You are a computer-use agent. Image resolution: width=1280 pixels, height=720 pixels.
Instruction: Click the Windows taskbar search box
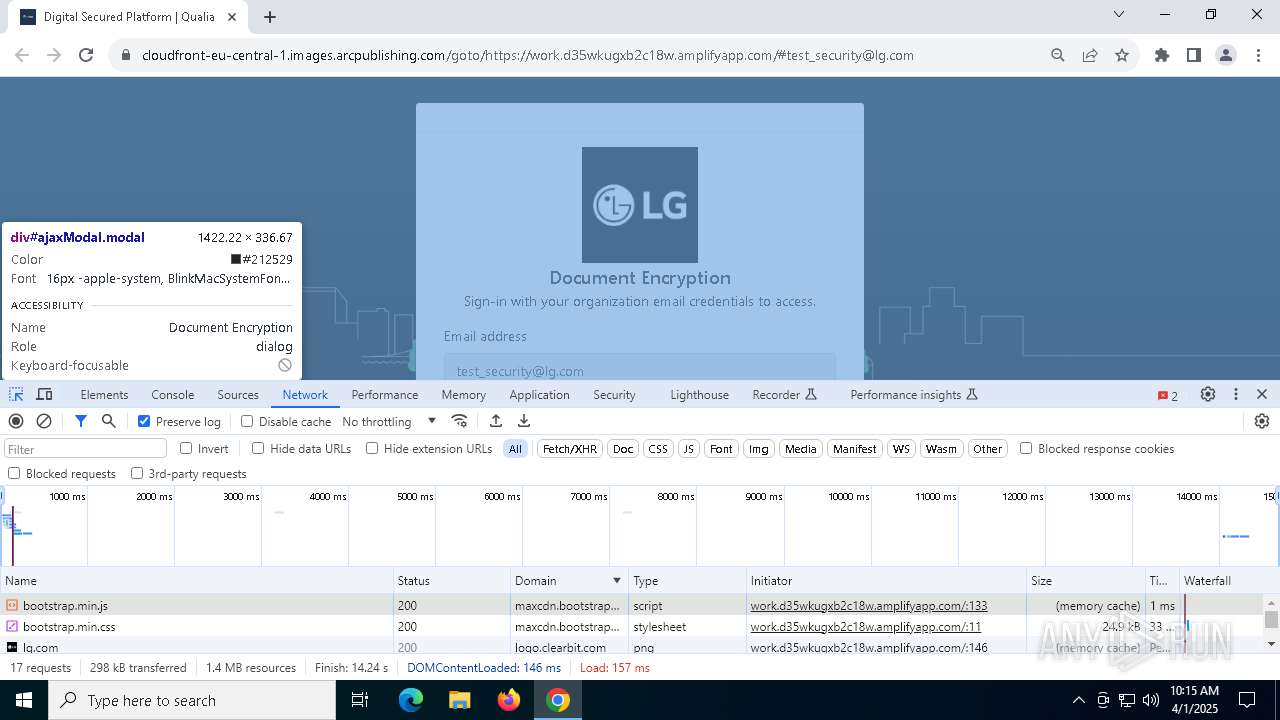coord(192,700)
